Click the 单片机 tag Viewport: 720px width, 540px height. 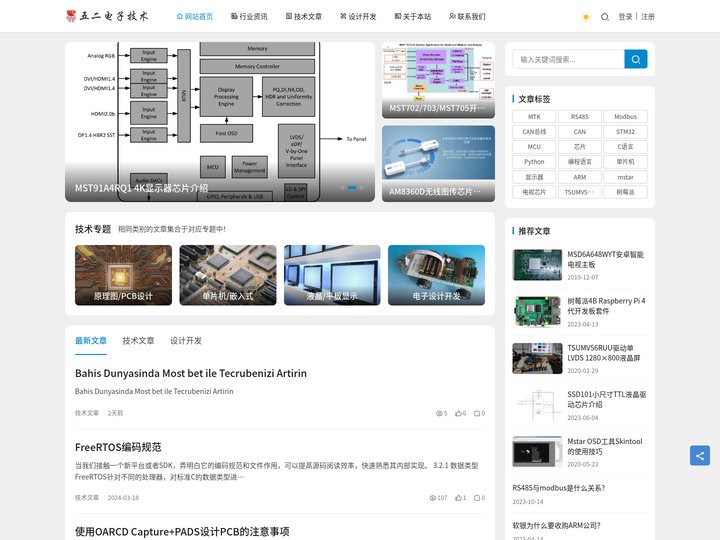click(625, 162)
